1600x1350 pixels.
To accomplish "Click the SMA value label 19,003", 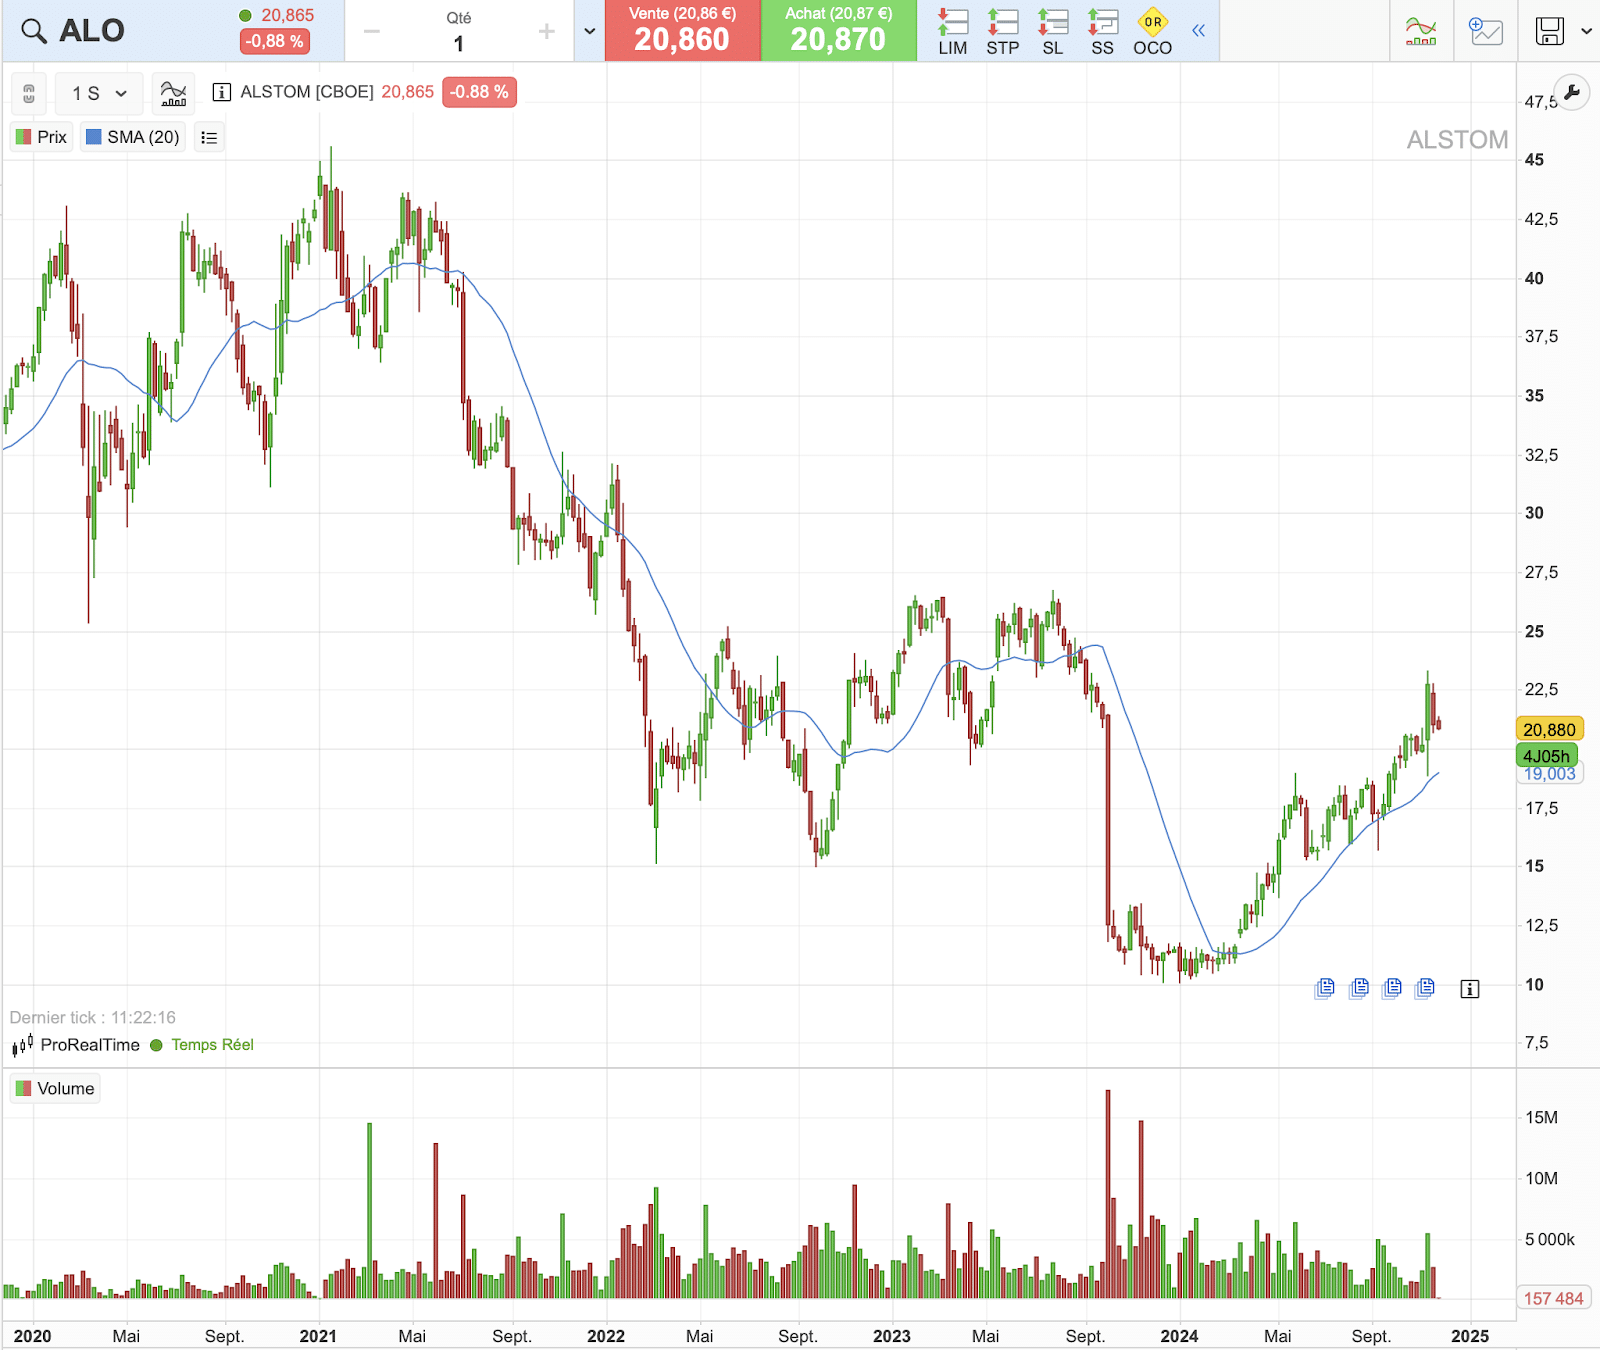I will pyautogui.click(x=1549, y=774).
